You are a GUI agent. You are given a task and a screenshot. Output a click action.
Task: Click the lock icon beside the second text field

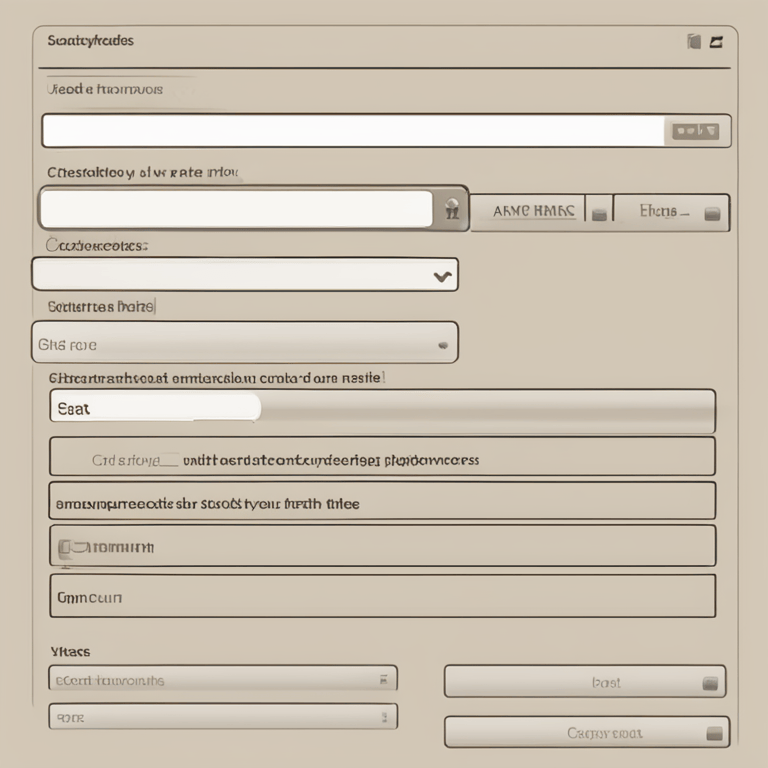[452, 210]
